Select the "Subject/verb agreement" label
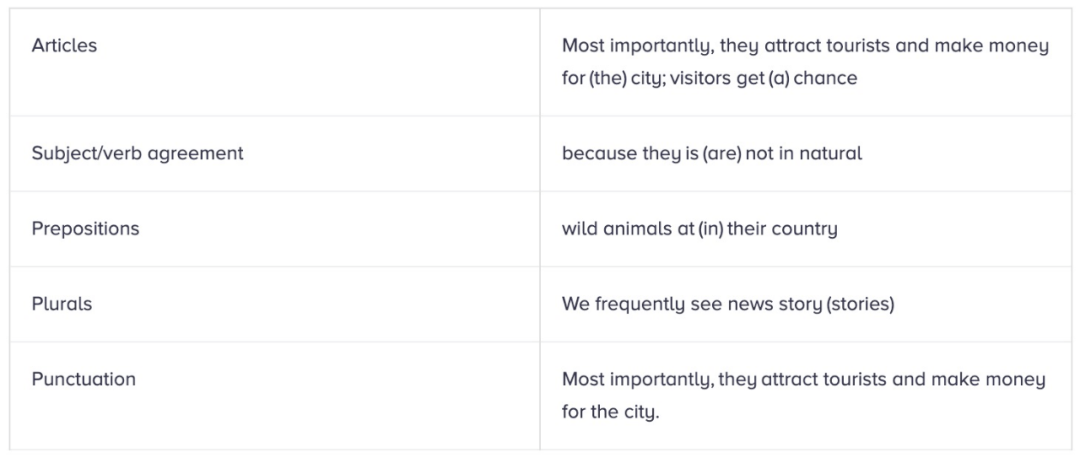Viewport: 1080px width, 463px height. coord(137,153)
